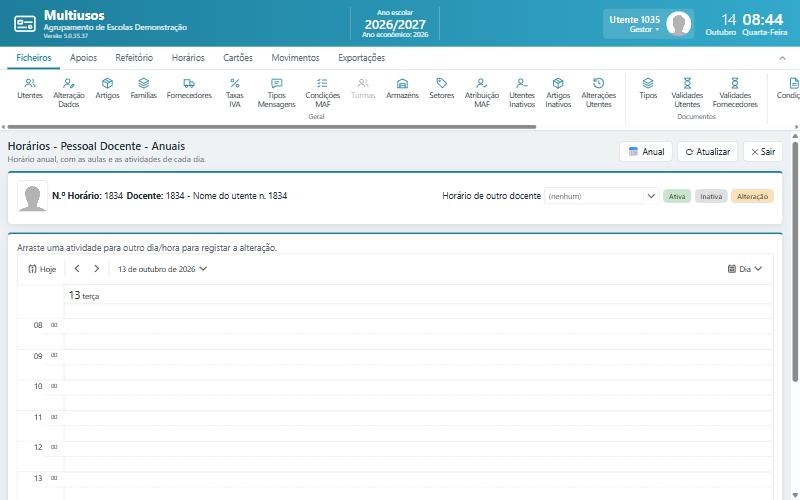This screenshot has height=500, width=800.
Task: Switch to the Ficheiros tab
Action: click(x=34, y=58)
